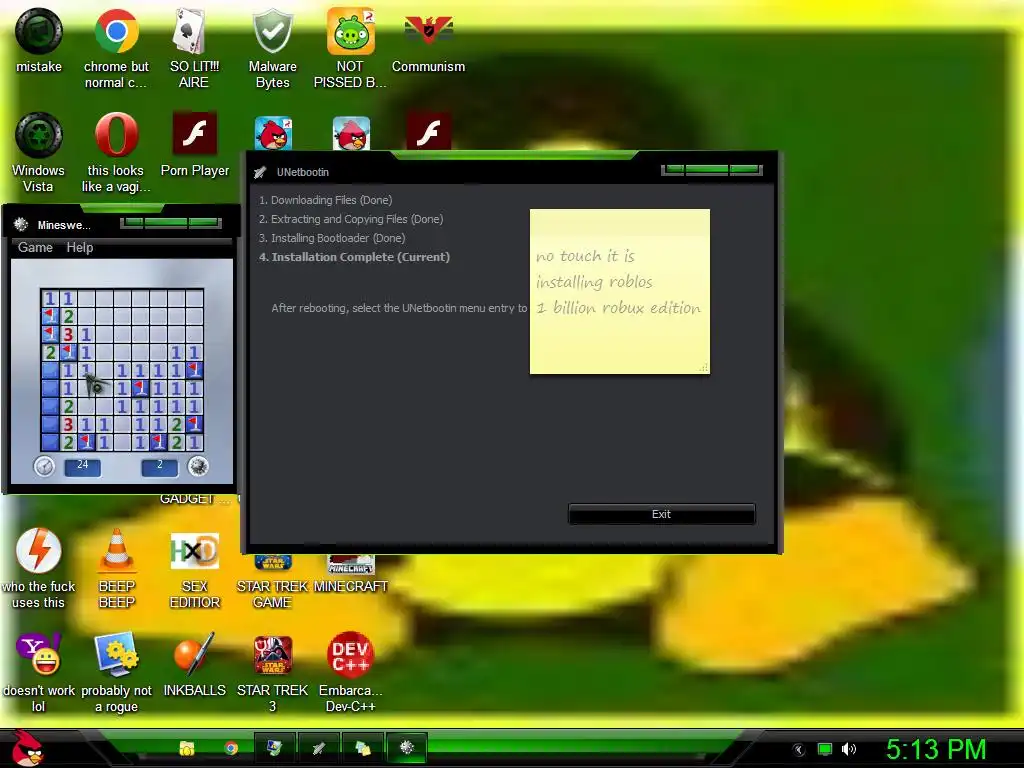The width and height of the screenshot is (1024, 768).
Task: Click the sticky notes taskbar button
Action: [x=362, y=748]
